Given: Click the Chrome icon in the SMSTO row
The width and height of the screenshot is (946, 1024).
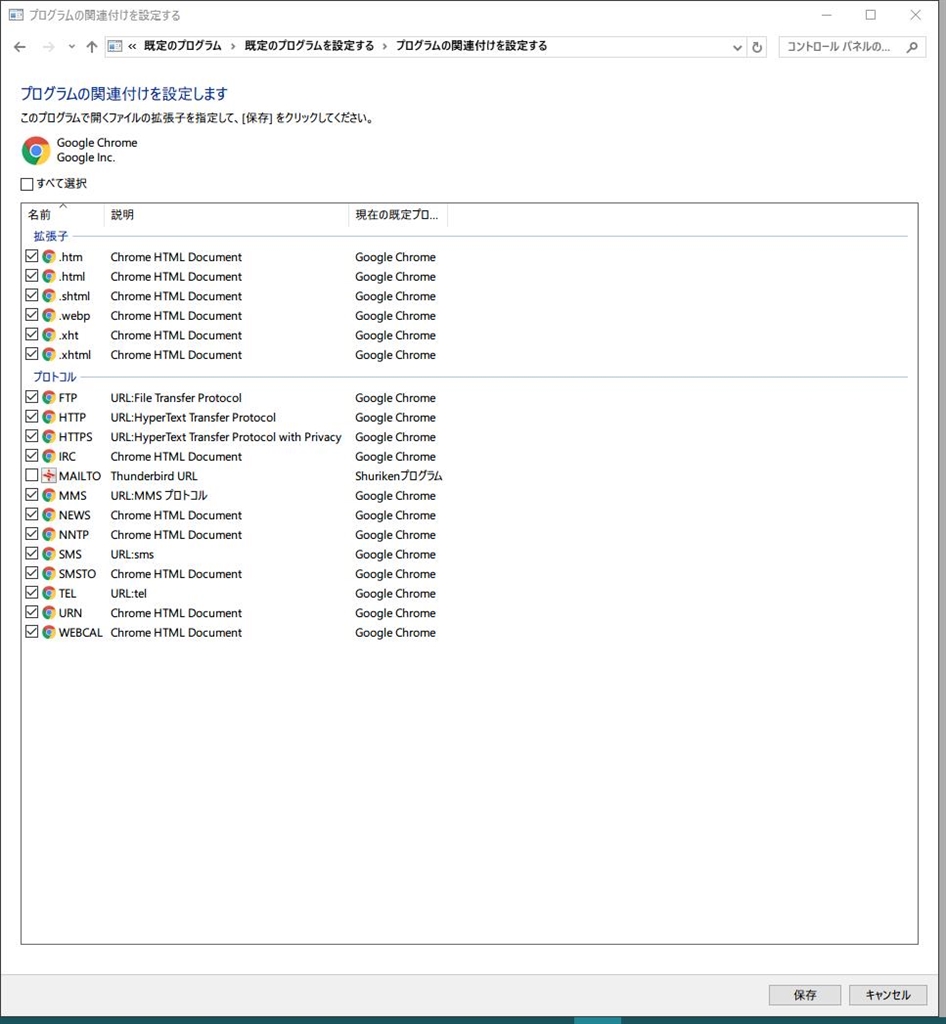Looking at the screenshot, I should (x=49, y=574).
